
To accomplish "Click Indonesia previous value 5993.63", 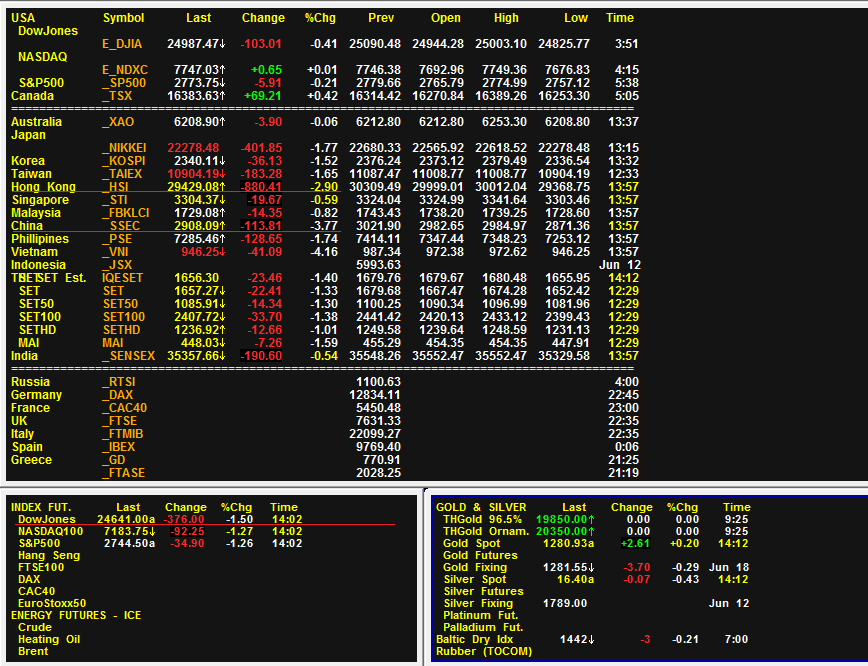I will click(378, 265).
